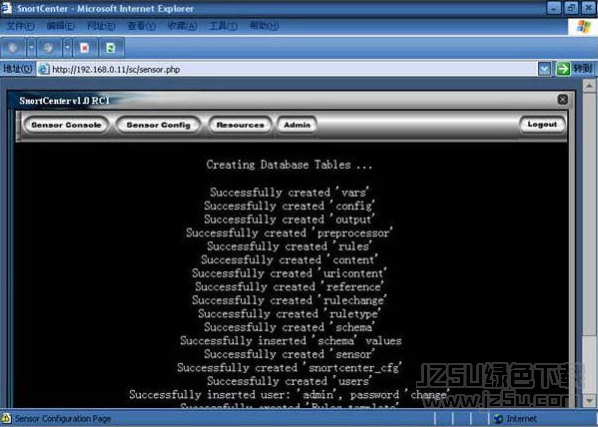
Task: Open the Sensor Console page
Action: tap(66, 125)
